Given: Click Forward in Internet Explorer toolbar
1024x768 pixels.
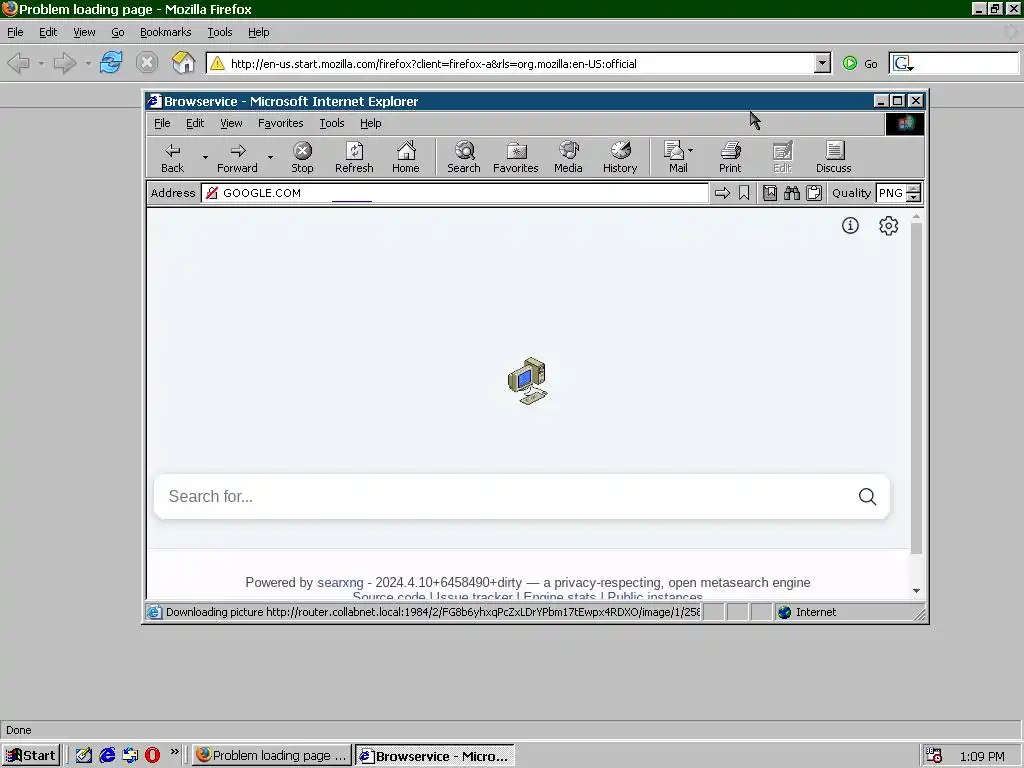Looking at the screenshot, I should pyautogui.click(x=237, y=158).
